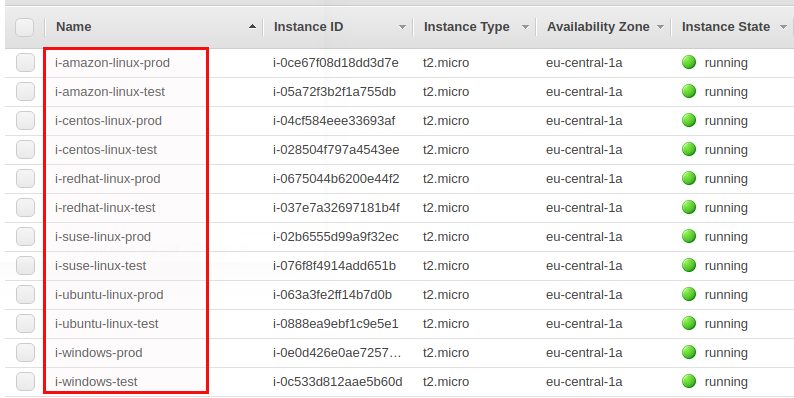Open the Instance ID column dropdown arrow

click(403, 27)
